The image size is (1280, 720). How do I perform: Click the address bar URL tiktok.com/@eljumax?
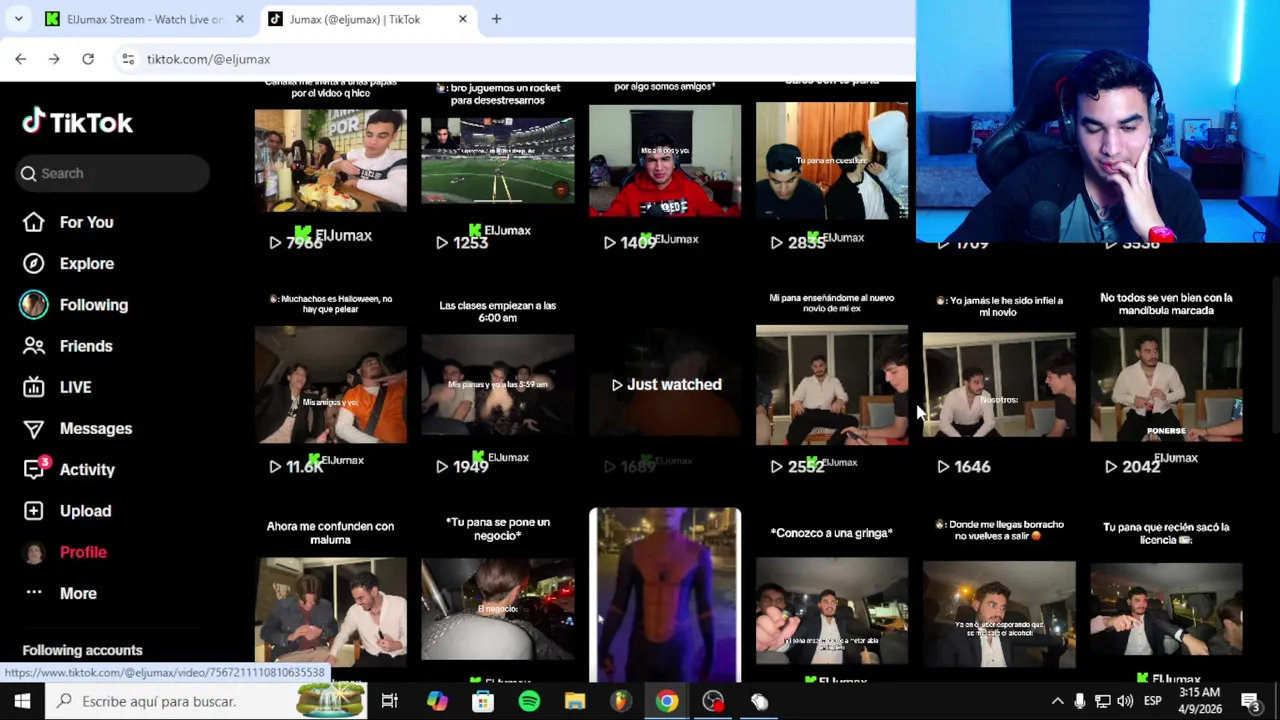(x=208, y=59)
